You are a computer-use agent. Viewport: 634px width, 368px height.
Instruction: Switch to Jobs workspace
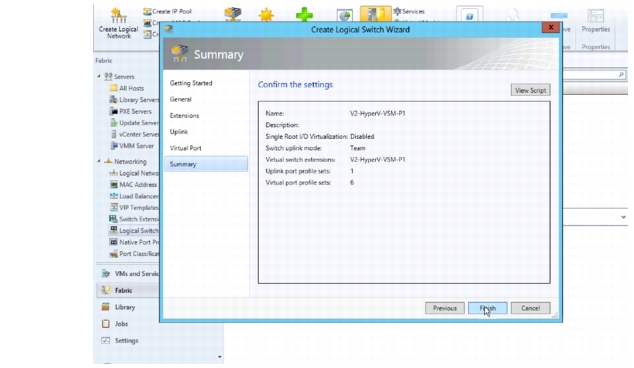coord(115,324)
